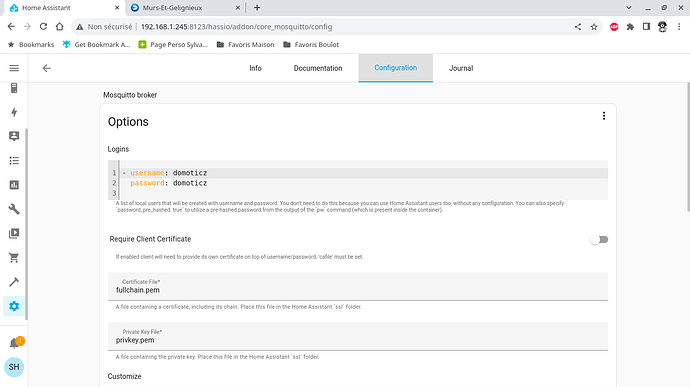
Task: Open the Page Perso Sylva... bookmark
Action: tap(173, 44)
